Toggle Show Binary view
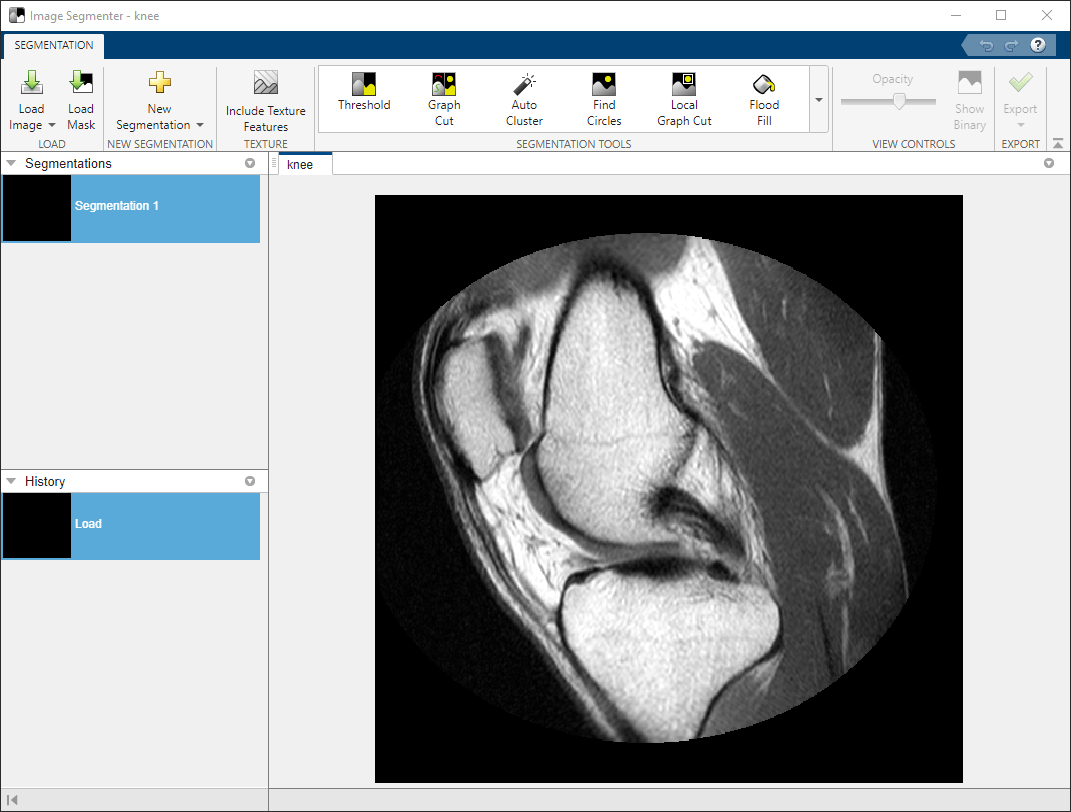The height and width of the screenshot is (812, 1071). [969, 100]
